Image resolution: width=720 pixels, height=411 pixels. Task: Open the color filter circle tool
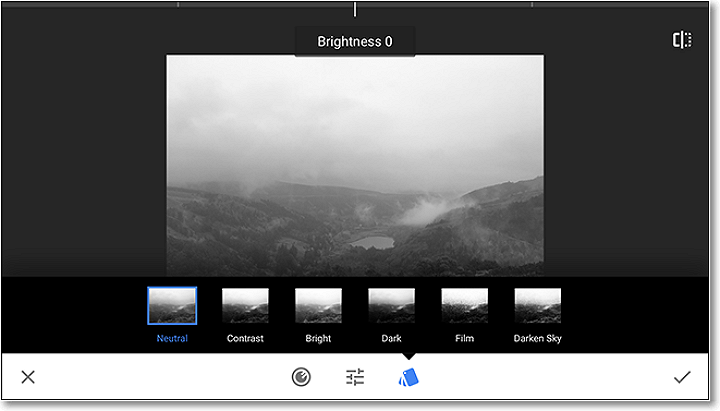pyautogui.click(x=301, y=377)
